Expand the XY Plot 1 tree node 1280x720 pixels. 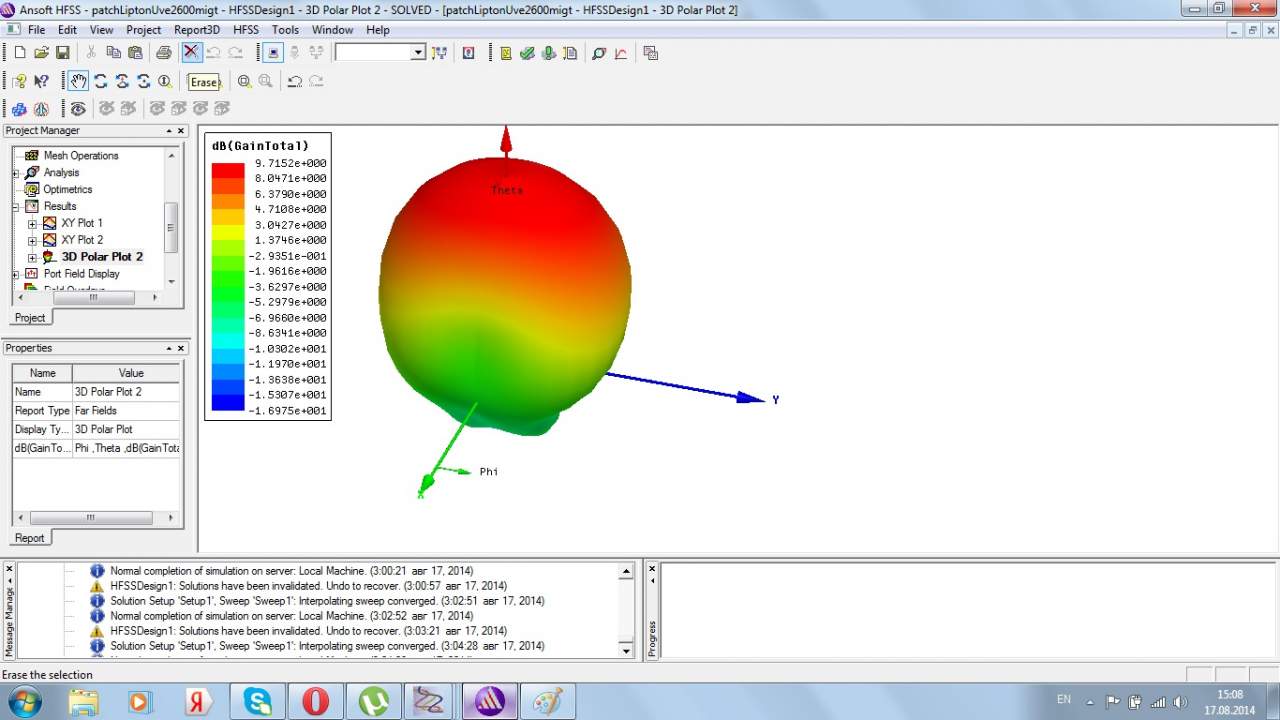(x=32, y=223)
